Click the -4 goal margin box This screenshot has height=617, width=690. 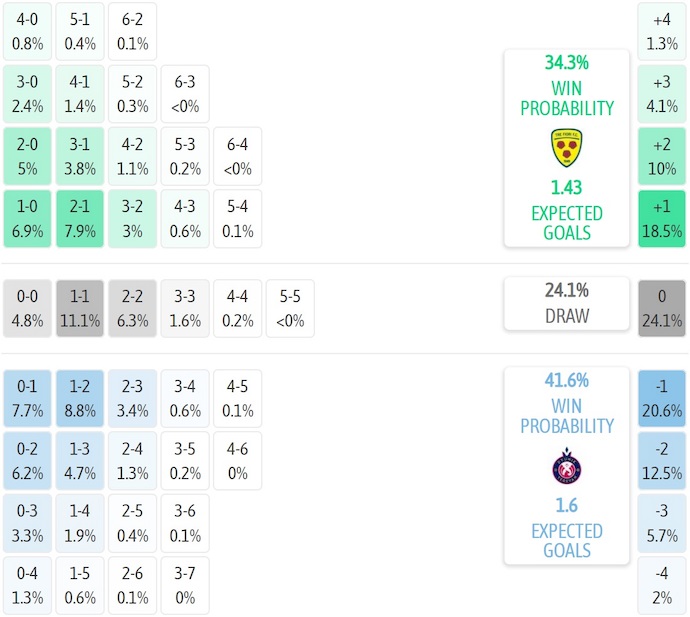(662, 586)
